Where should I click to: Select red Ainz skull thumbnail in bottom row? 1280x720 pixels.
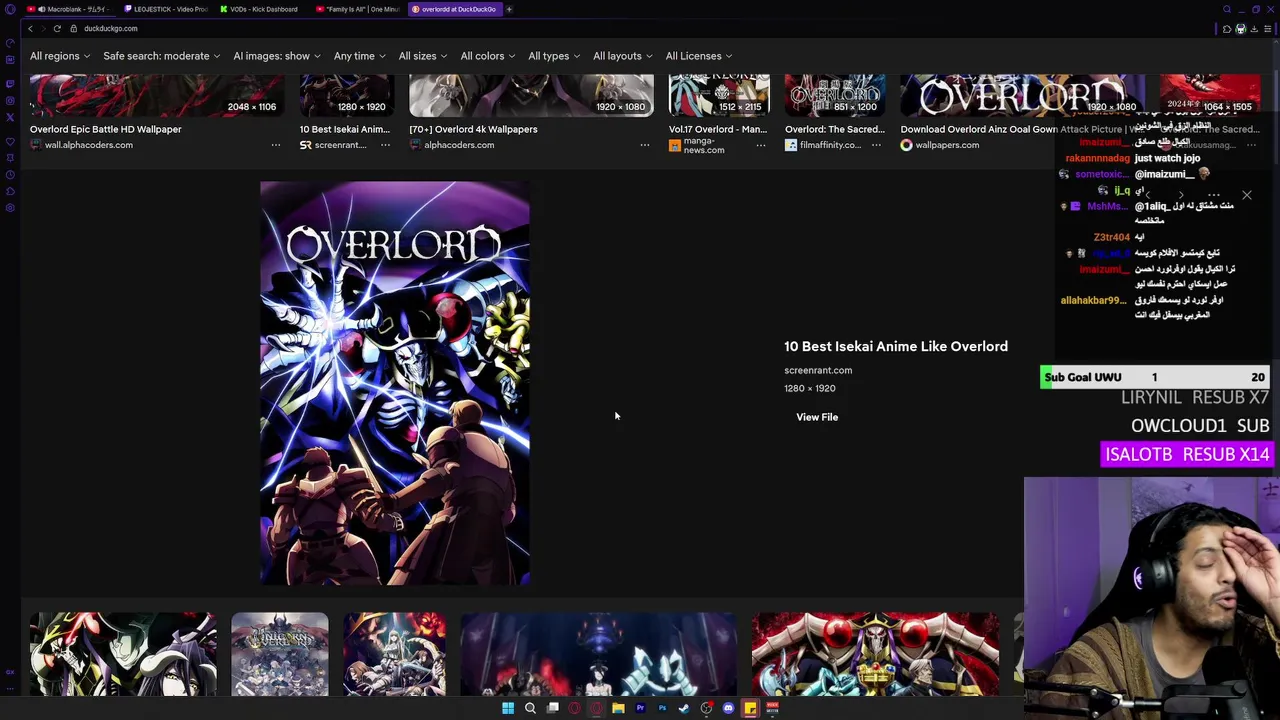(875, 655)
